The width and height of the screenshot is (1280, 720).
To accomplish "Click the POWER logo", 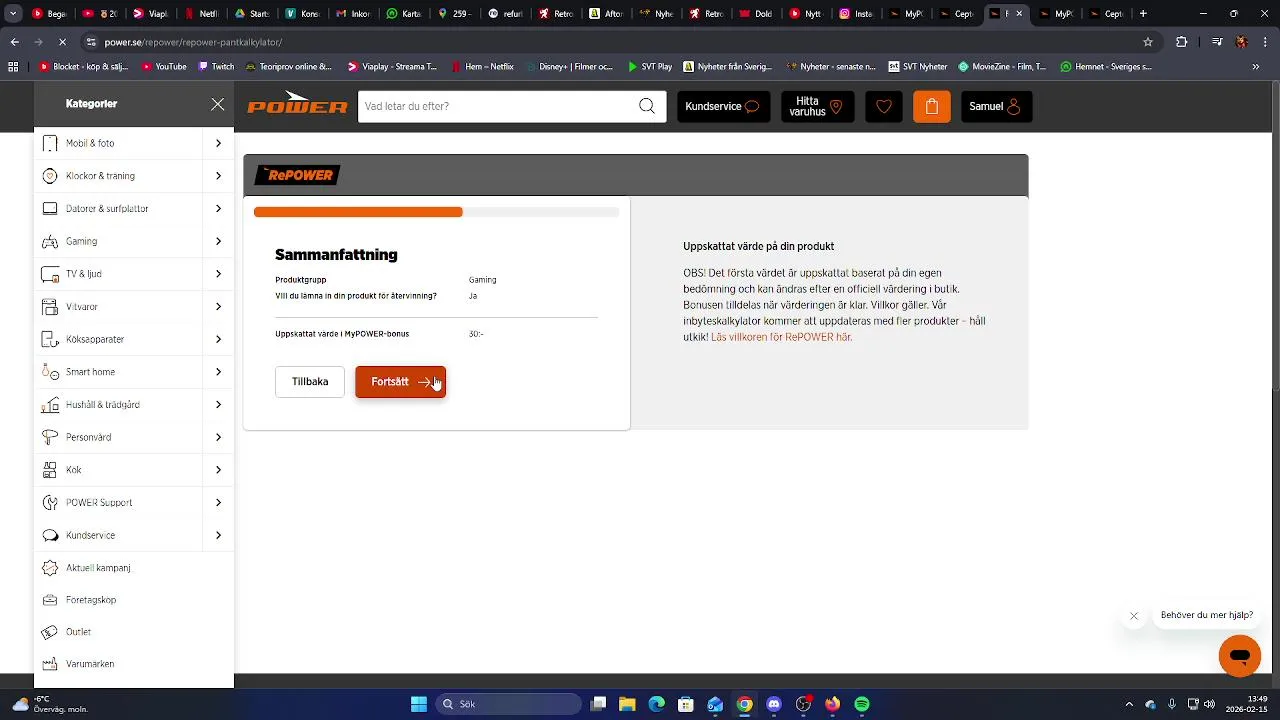I will pos(297,106).
